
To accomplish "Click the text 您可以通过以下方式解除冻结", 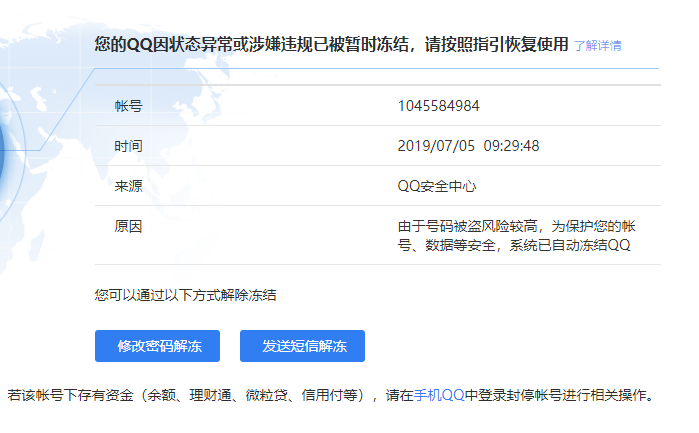I will [185, 295].
